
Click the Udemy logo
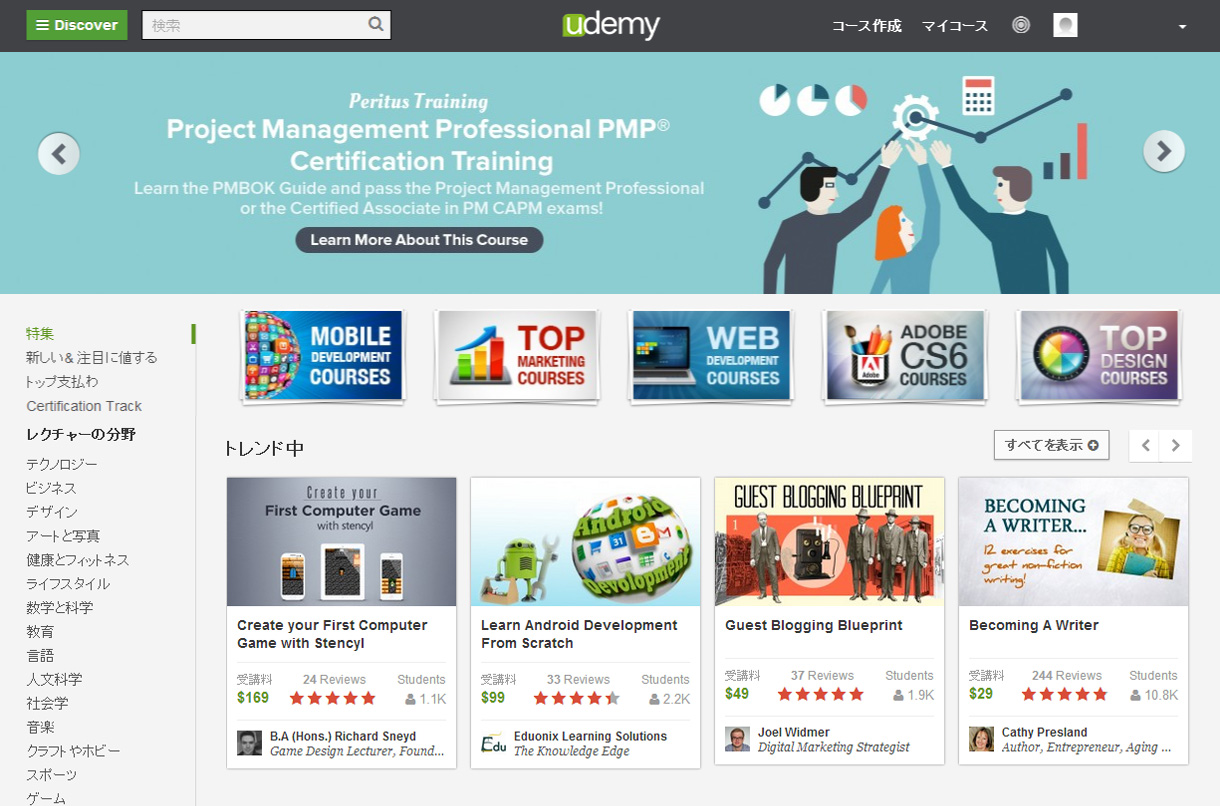pos(611,25)
